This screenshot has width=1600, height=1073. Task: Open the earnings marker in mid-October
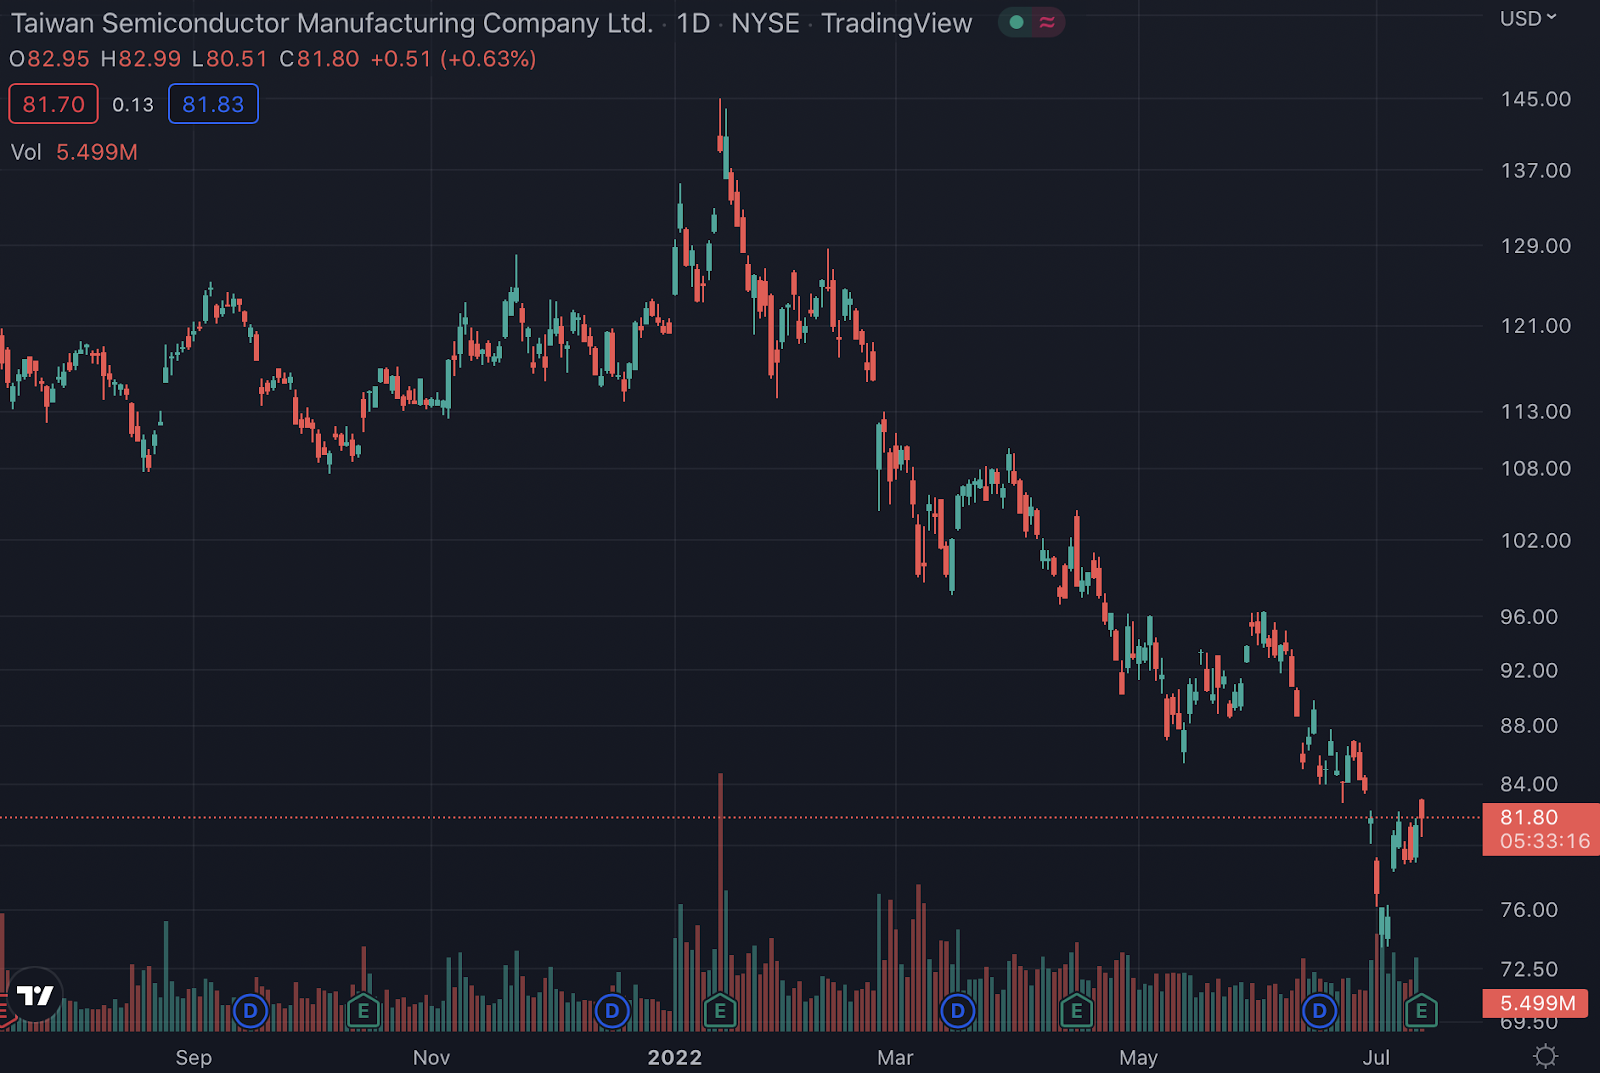363,1011
